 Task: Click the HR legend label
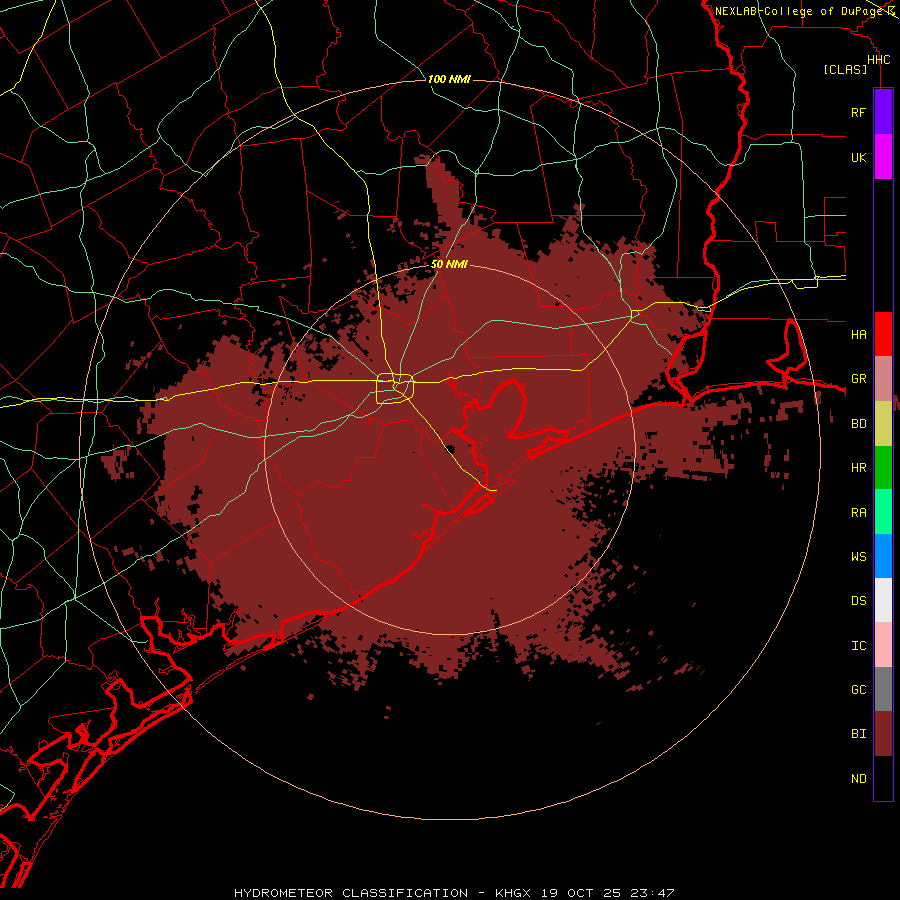(858, 468)
